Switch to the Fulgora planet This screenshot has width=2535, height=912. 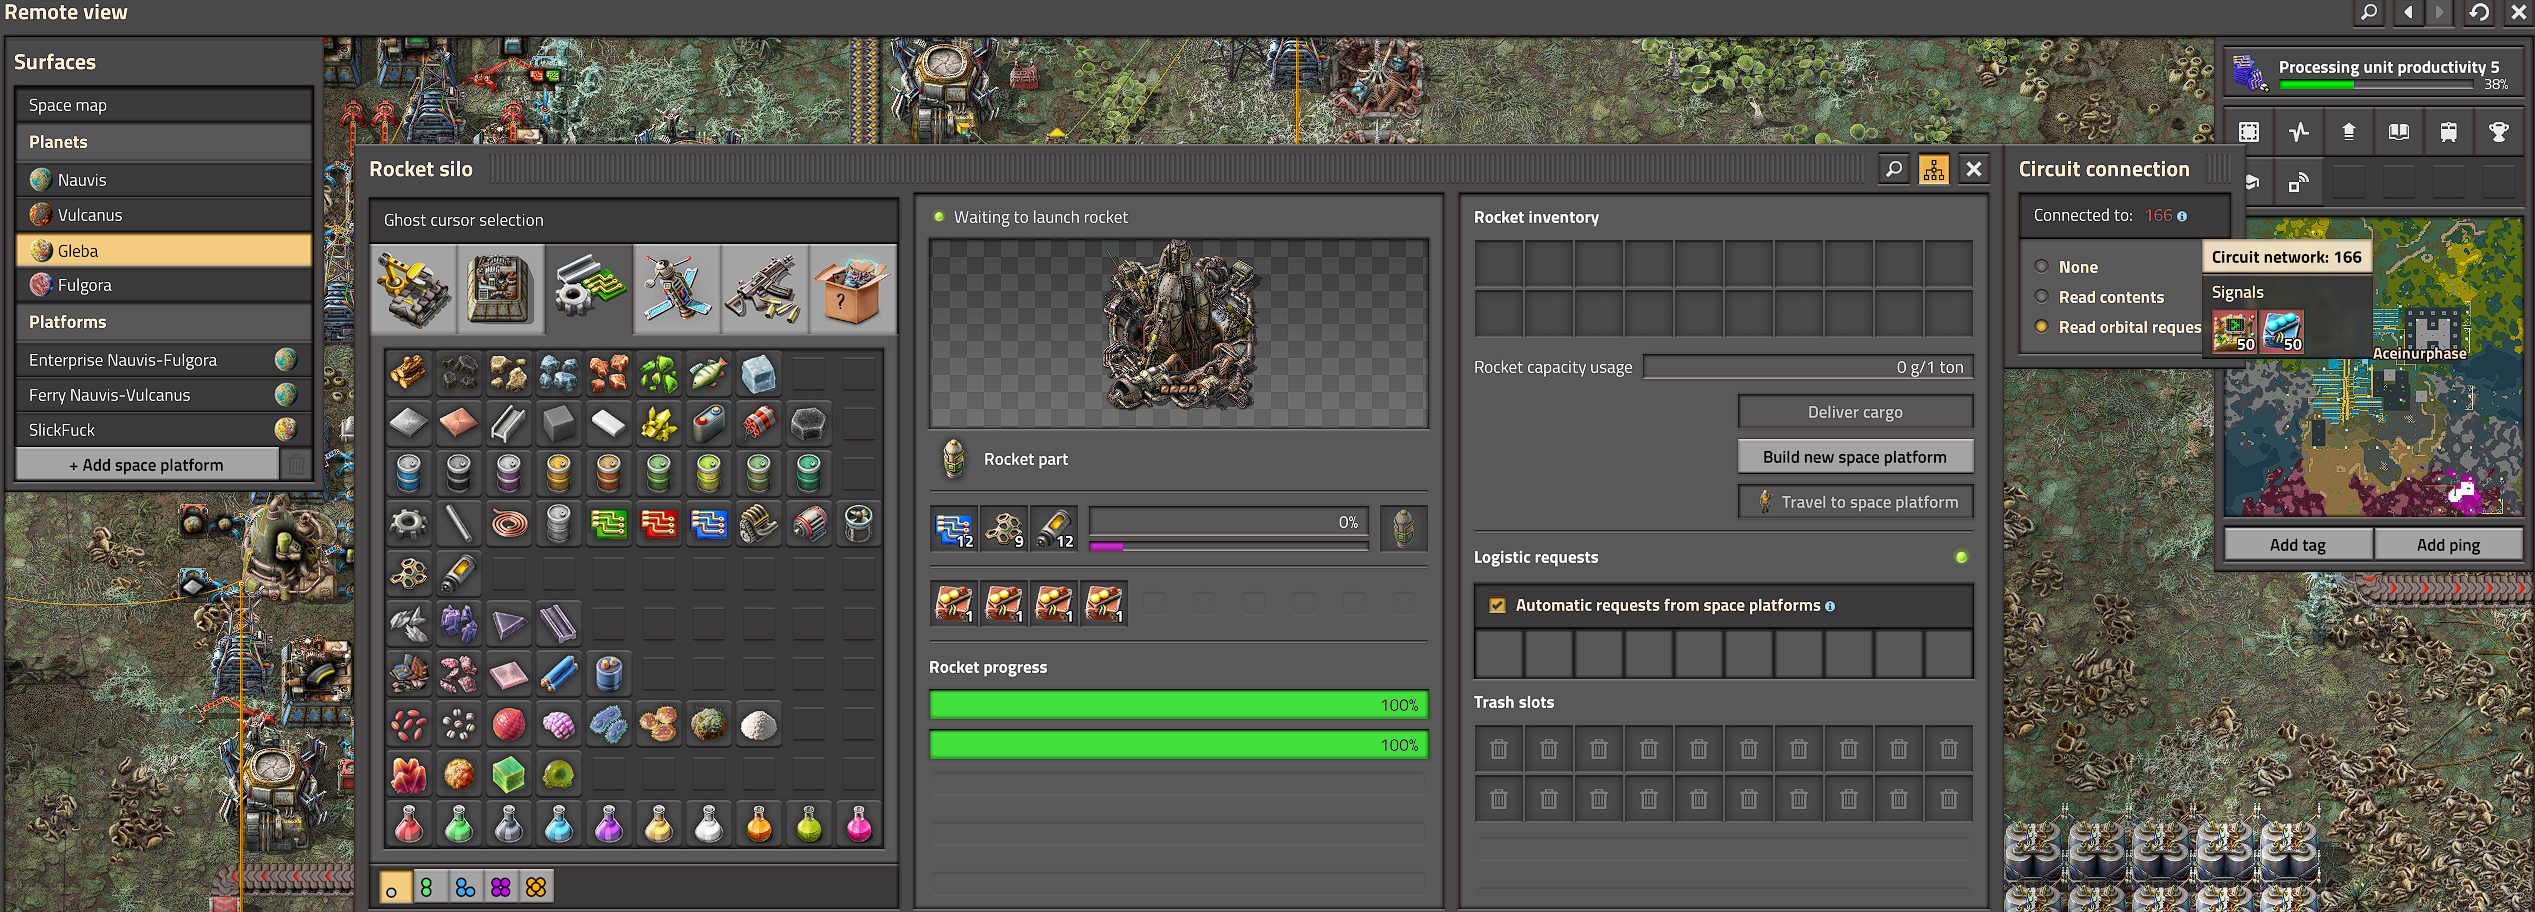(x=164, y=285)
